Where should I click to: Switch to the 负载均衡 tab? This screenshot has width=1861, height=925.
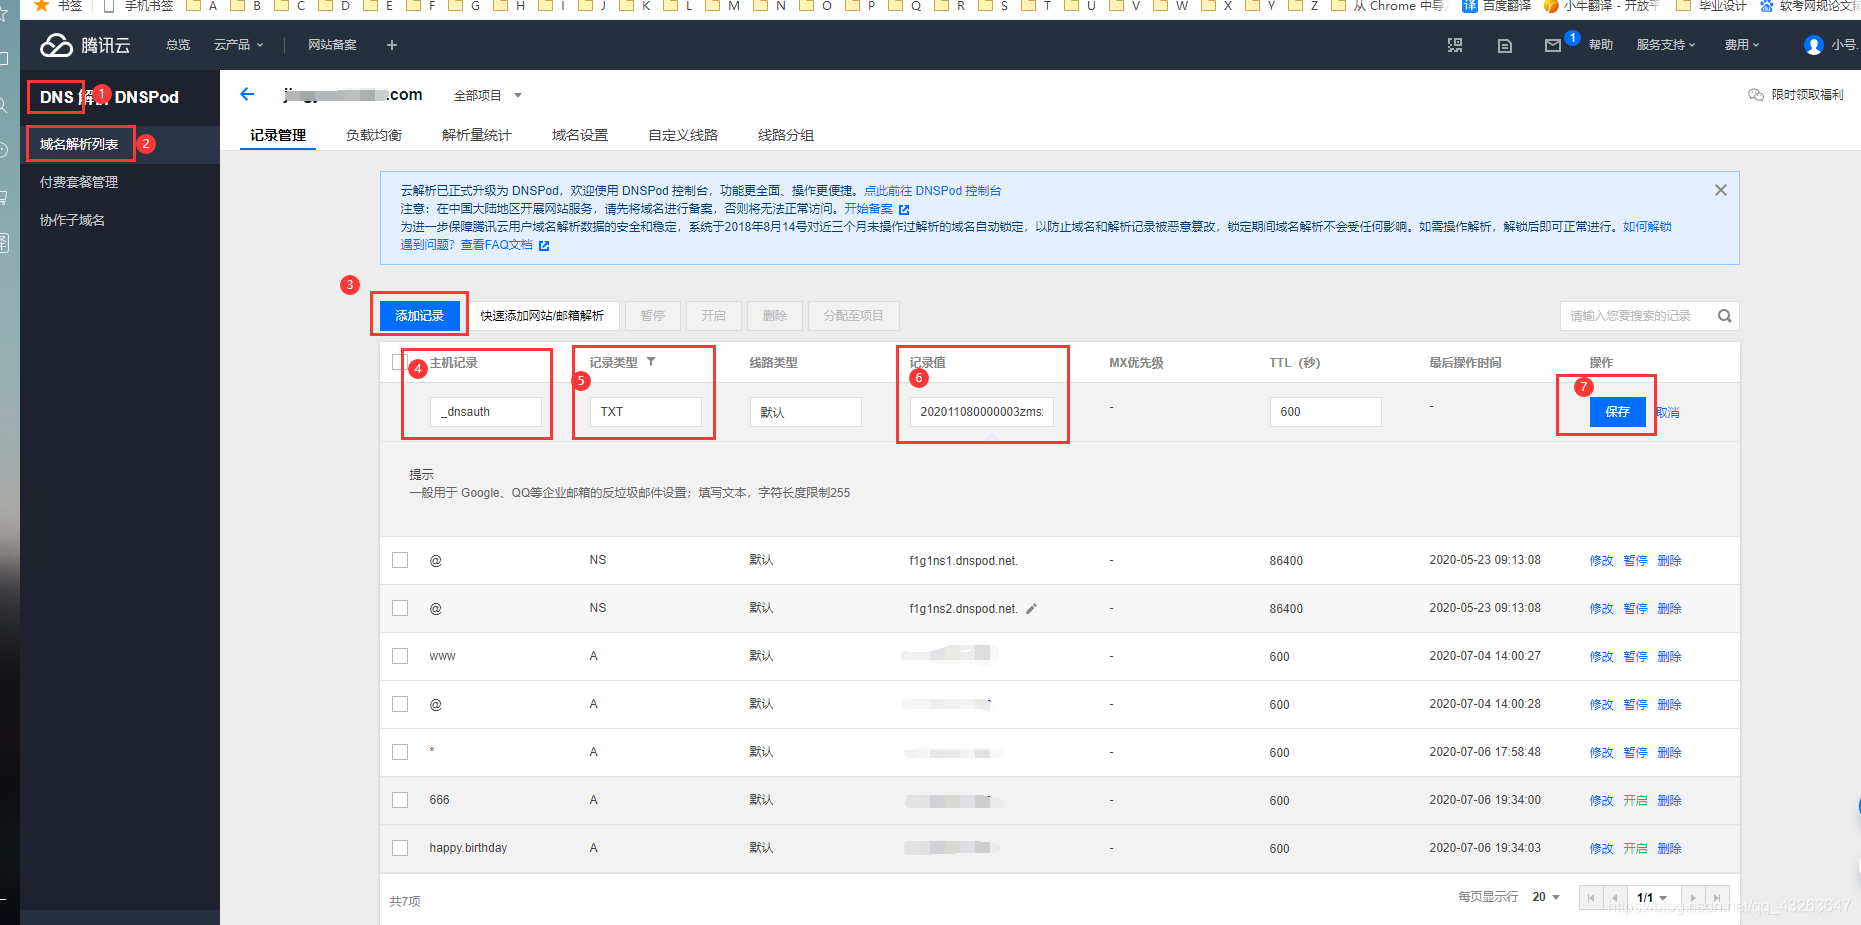(x=374, y=135)
